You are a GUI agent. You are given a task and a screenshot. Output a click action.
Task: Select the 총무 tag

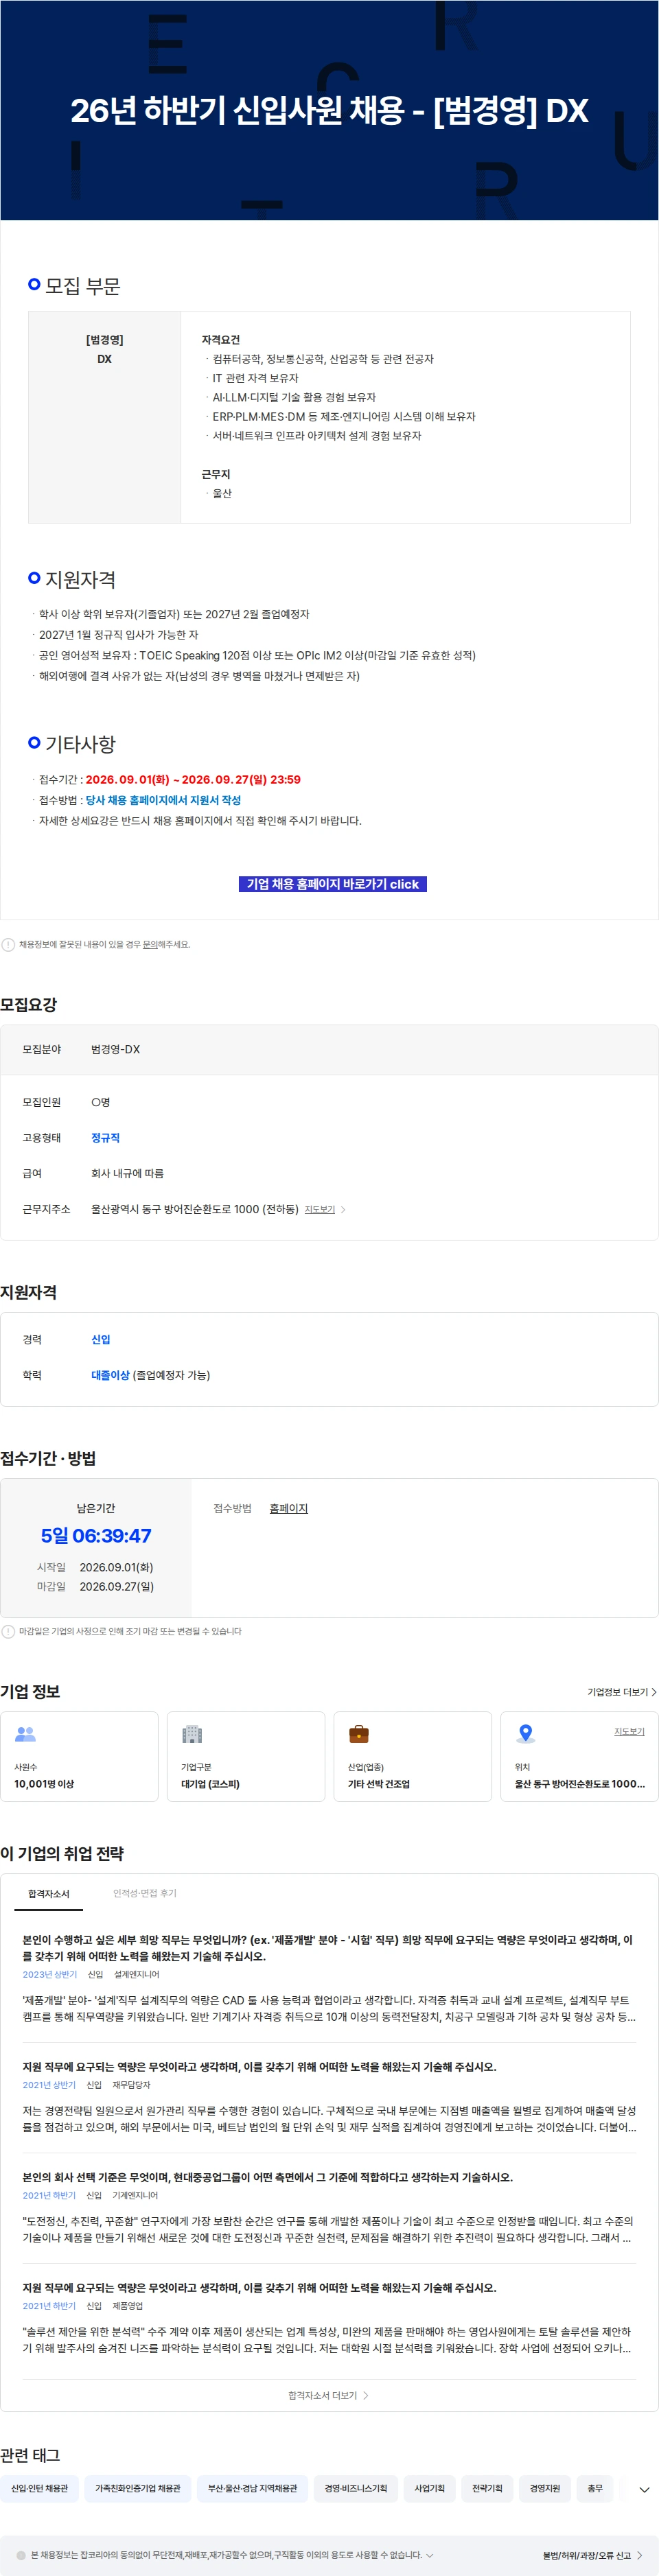595,2488
